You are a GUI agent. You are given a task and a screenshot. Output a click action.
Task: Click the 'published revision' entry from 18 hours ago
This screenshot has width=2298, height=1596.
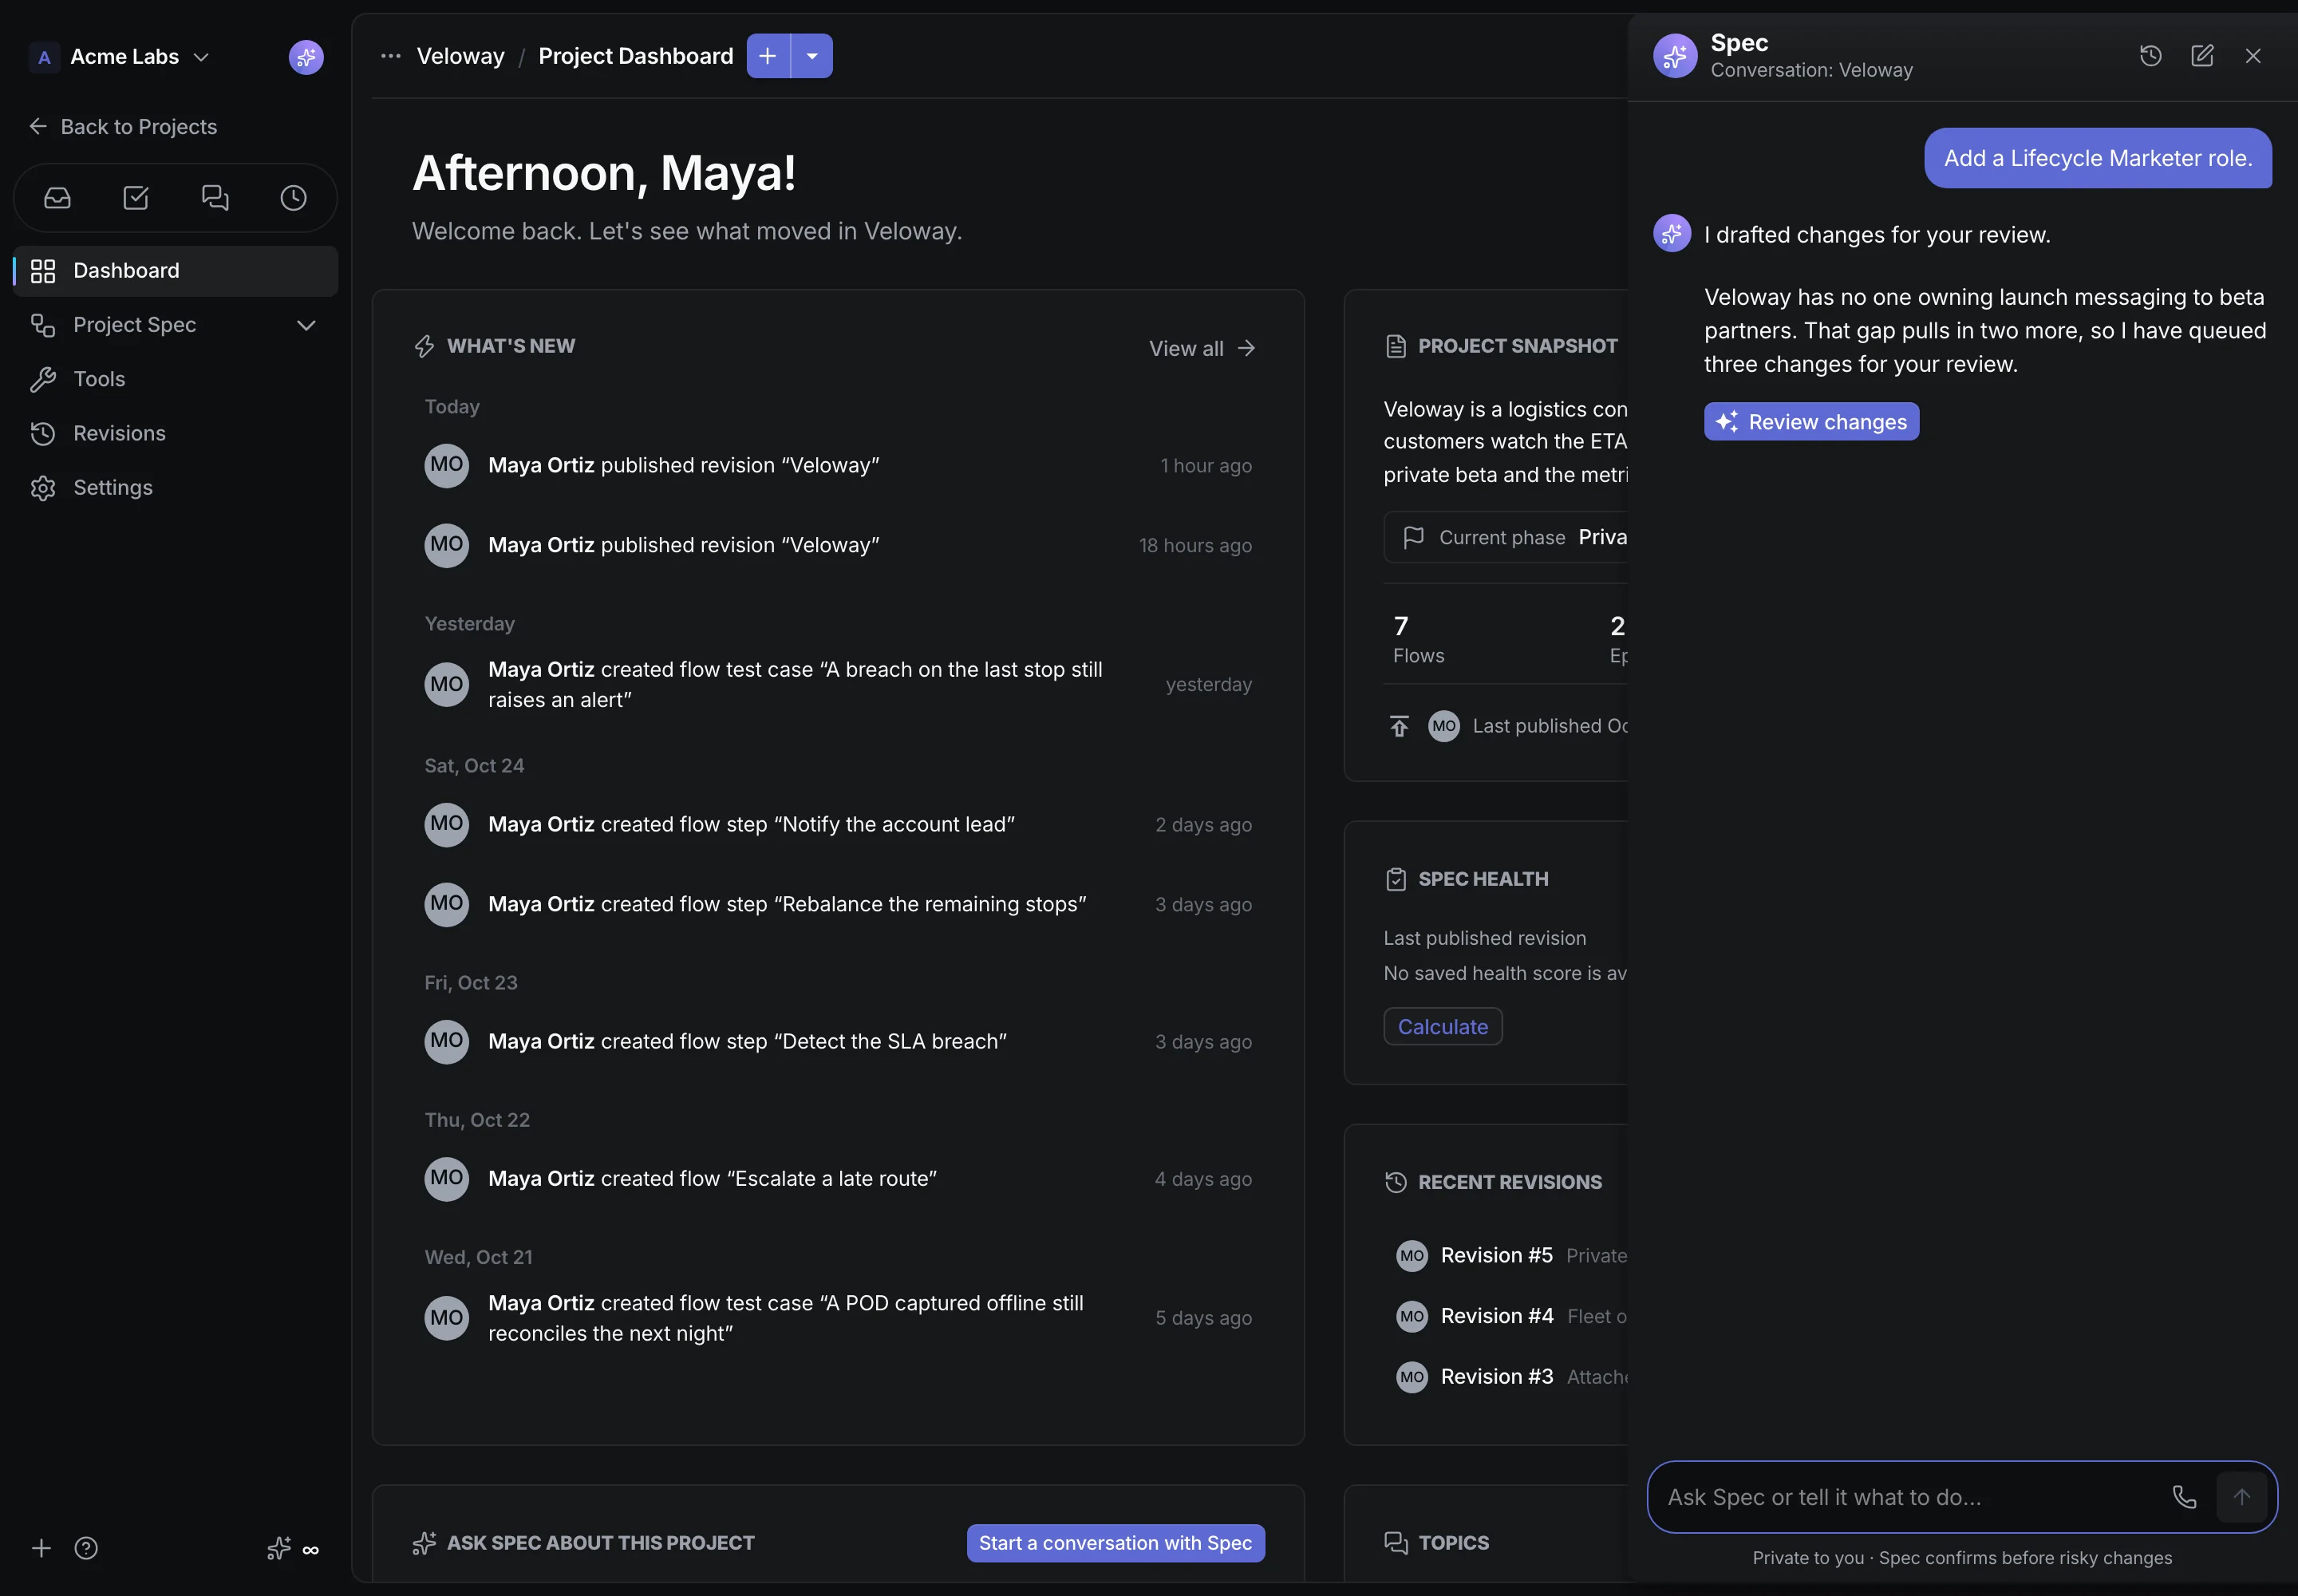point(838,546)
